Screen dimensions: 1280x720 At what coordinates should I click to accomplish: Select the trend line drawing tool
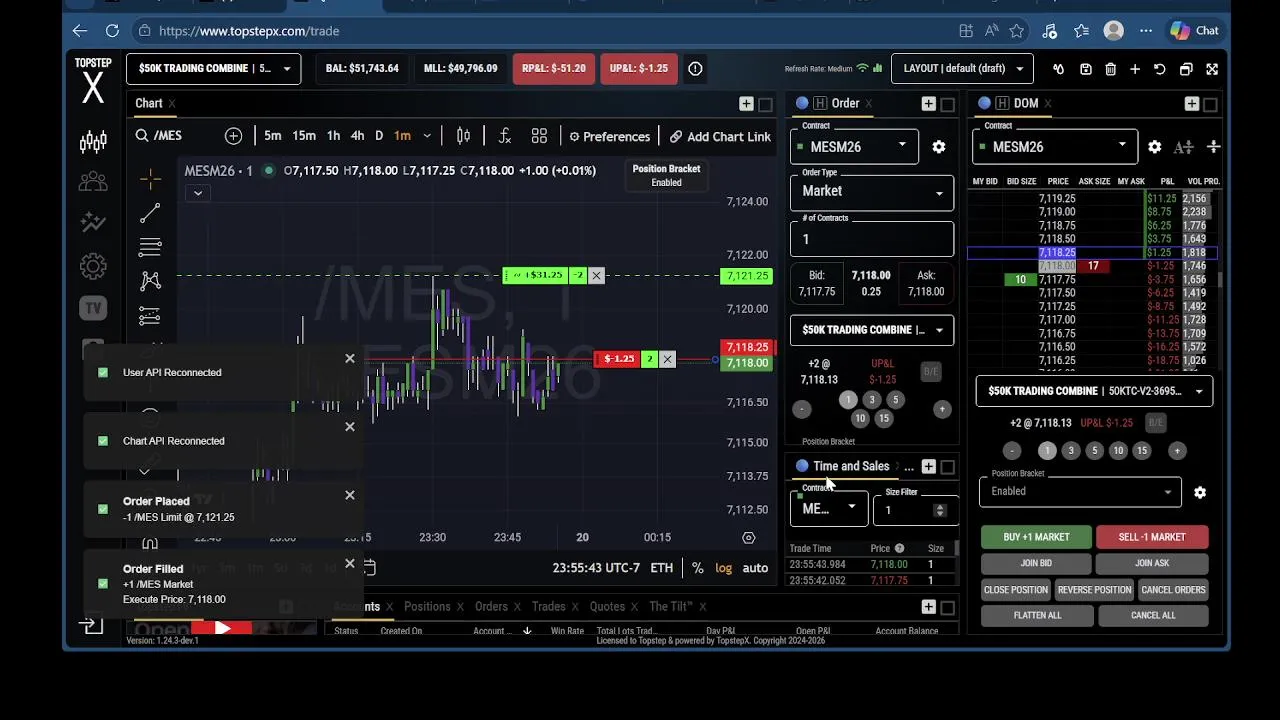coord(150,213)
